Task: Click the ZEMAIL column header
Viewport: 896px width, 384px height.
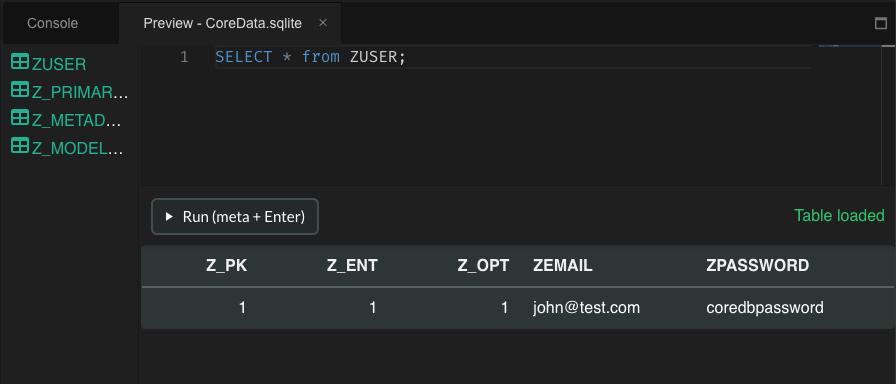Action: pyautogui.click(x=562, y=265)
